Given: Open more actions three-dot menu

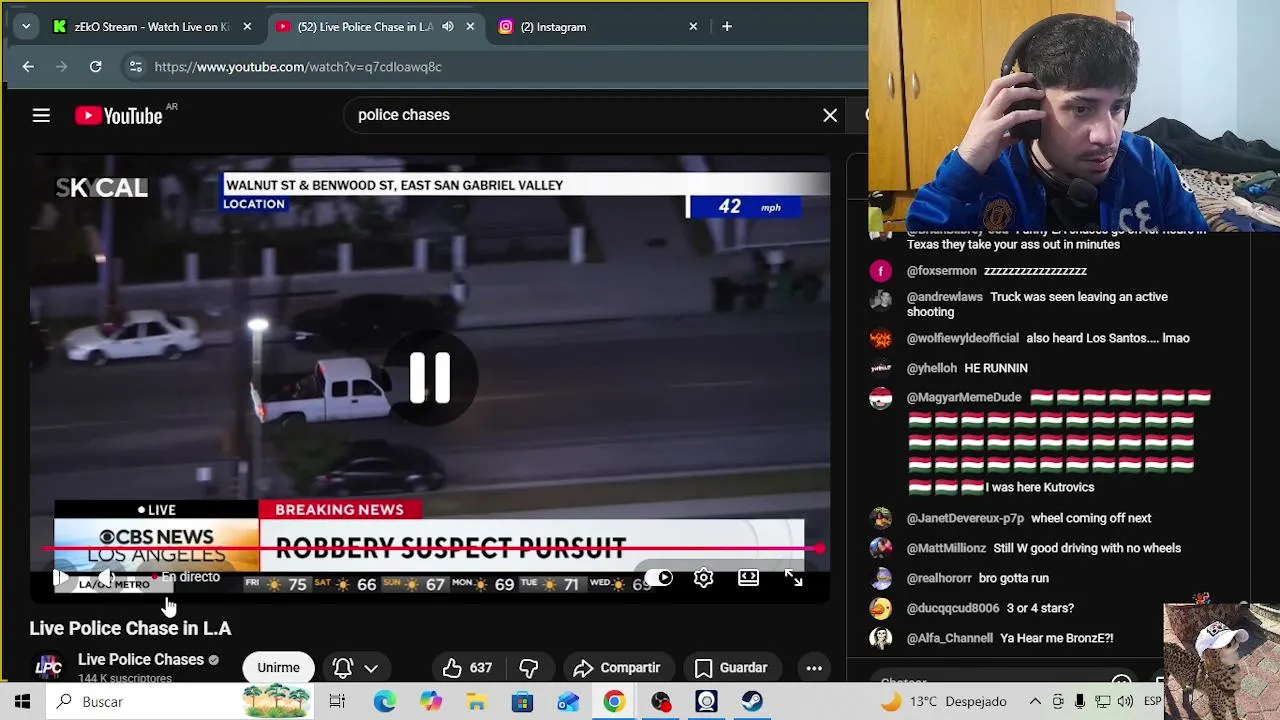Looking at the screenshot, I should [x=814, y=667].
